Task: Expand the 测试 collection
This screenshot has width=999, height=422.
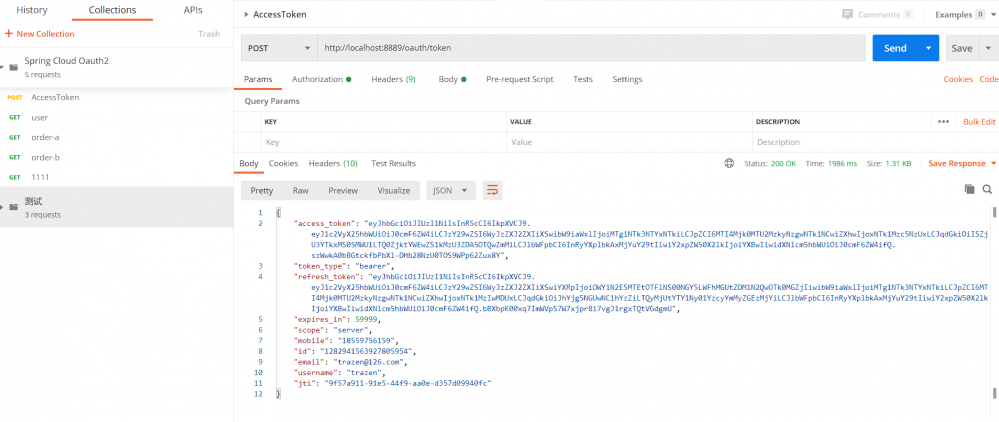Action: pos(2,207)
